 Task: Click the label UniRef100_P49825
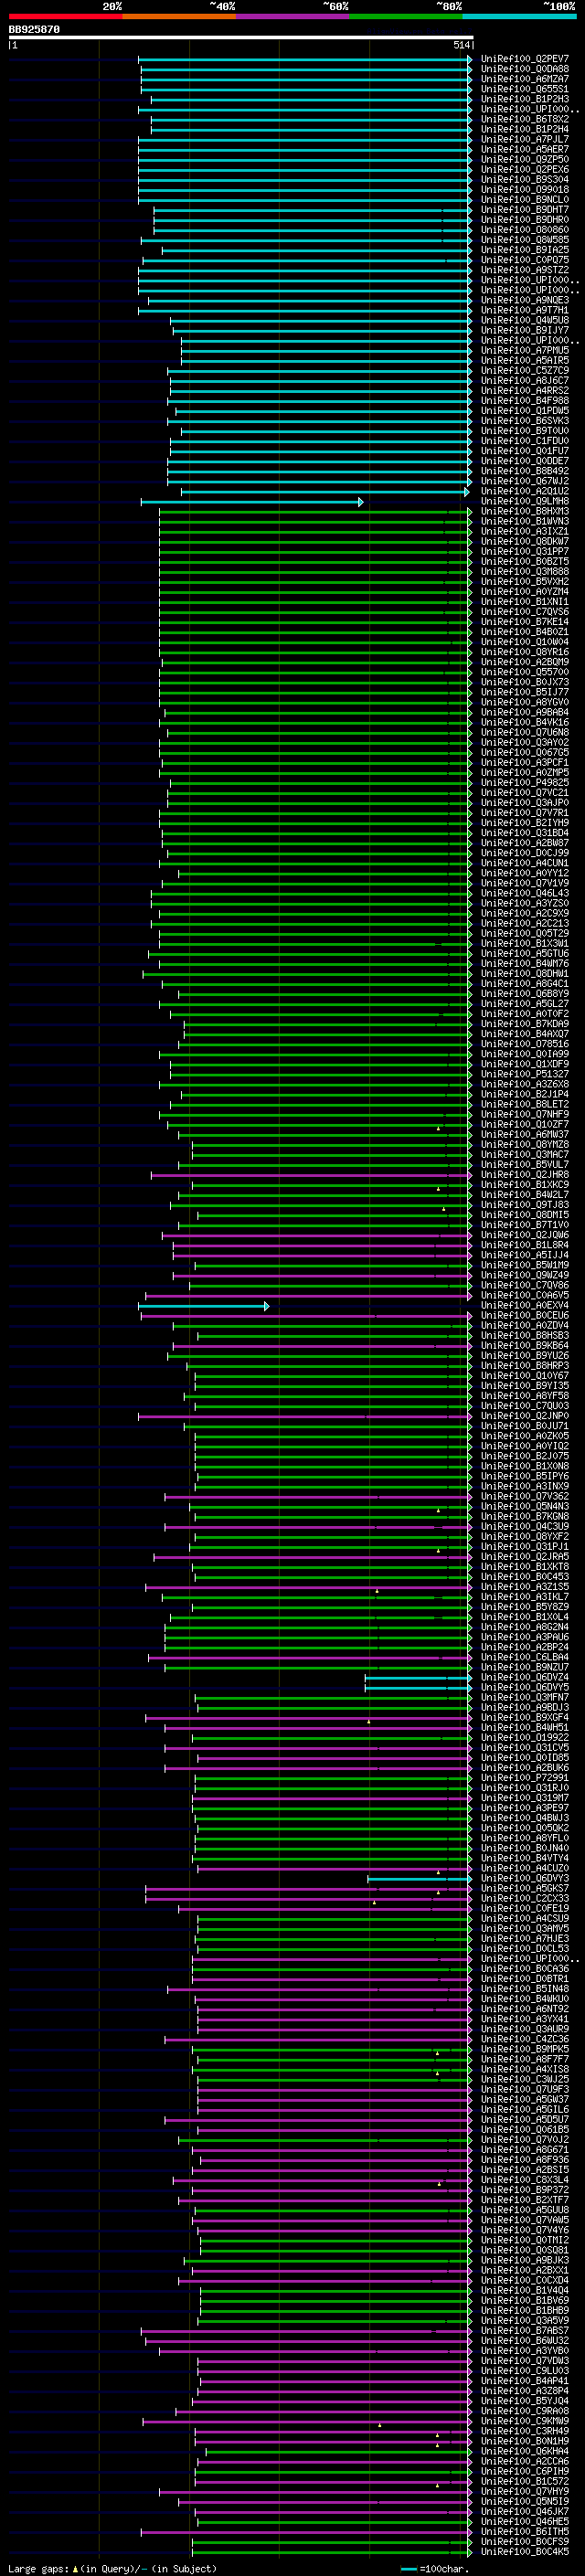[525, 783]
